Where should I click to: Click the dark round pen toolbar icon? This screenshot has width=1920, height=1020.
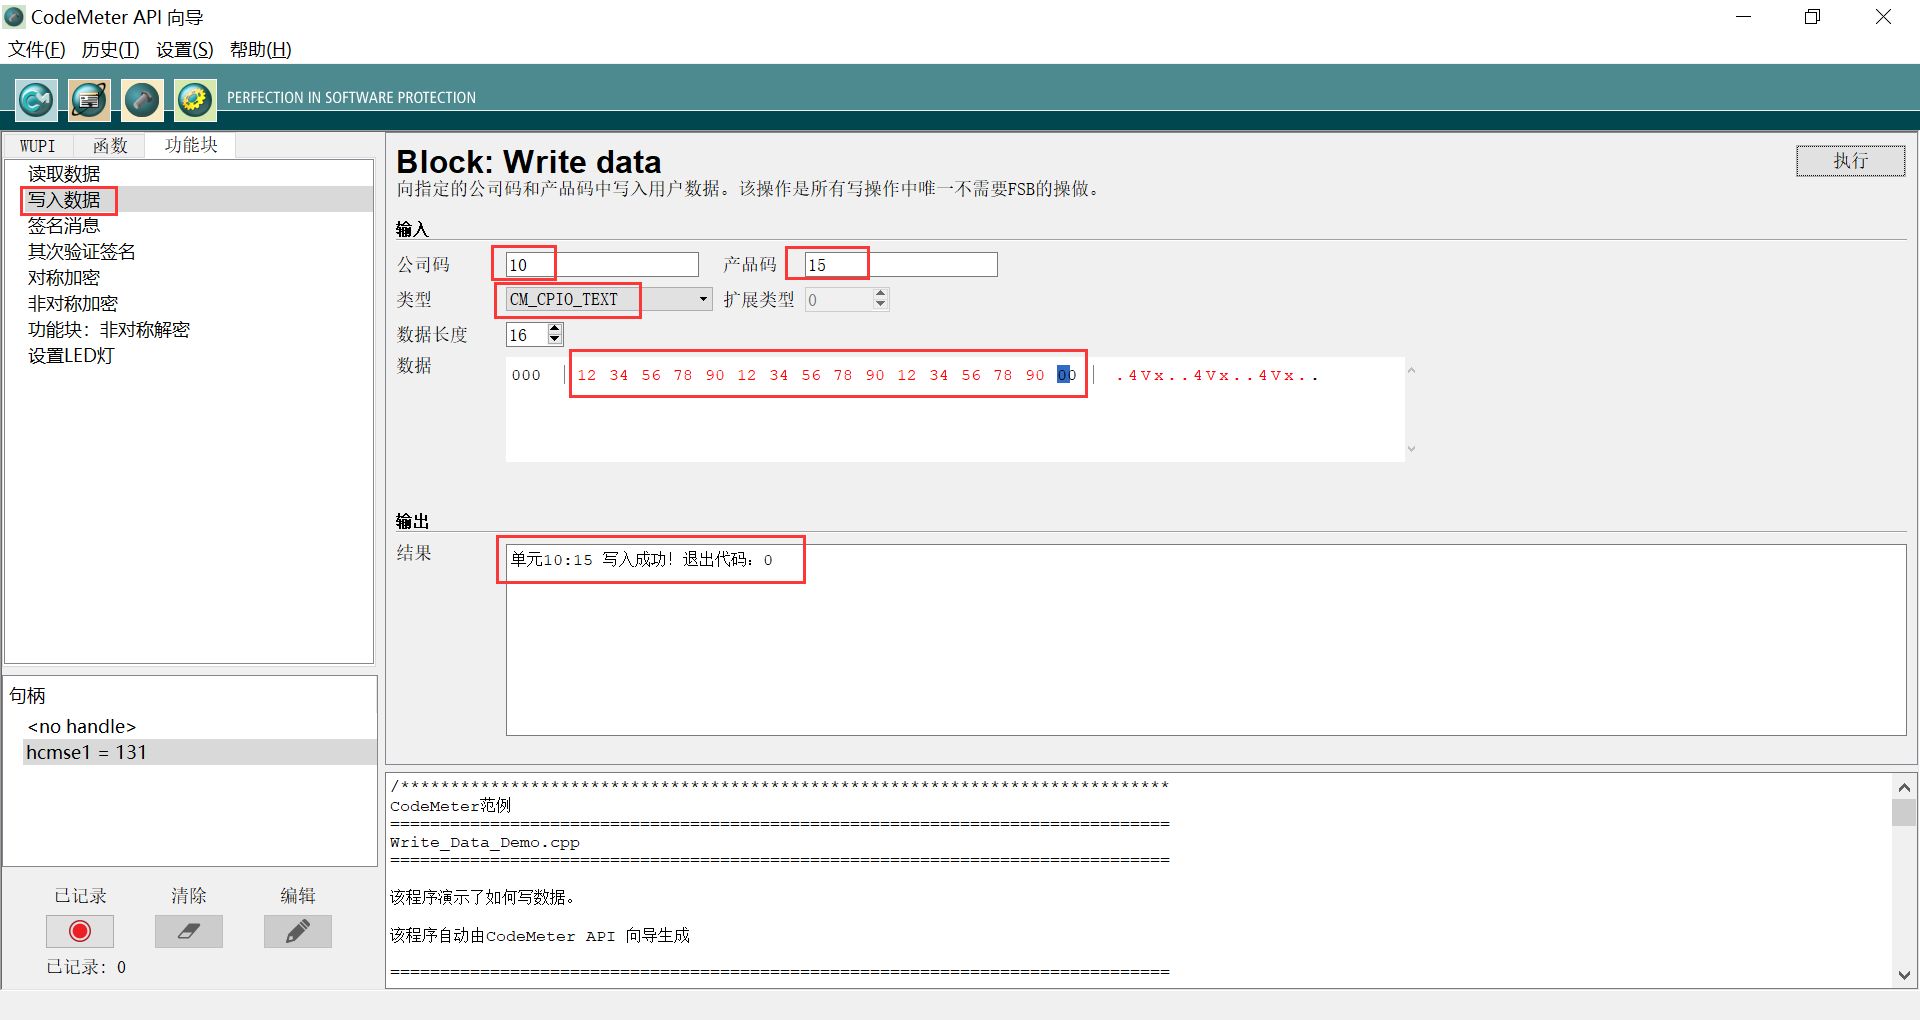point(142,99)
